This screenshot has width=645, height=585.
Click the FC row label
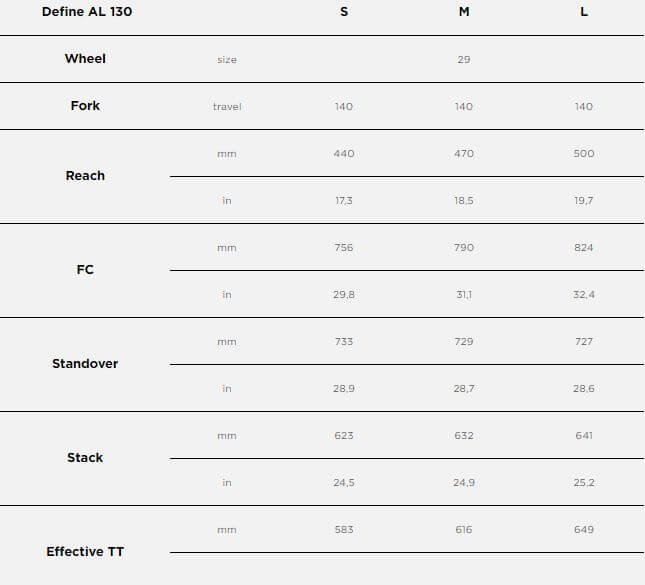(85, 269)
